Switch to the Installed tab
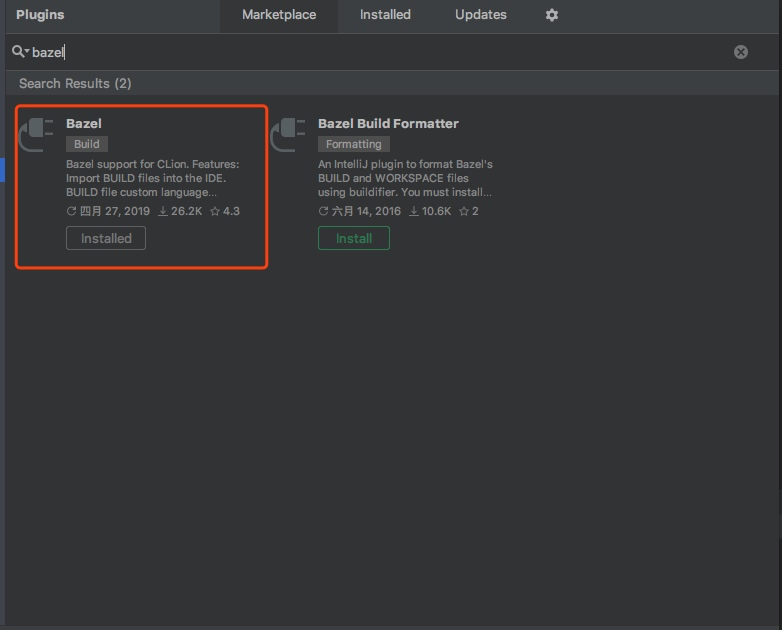 tap(385, 15)
